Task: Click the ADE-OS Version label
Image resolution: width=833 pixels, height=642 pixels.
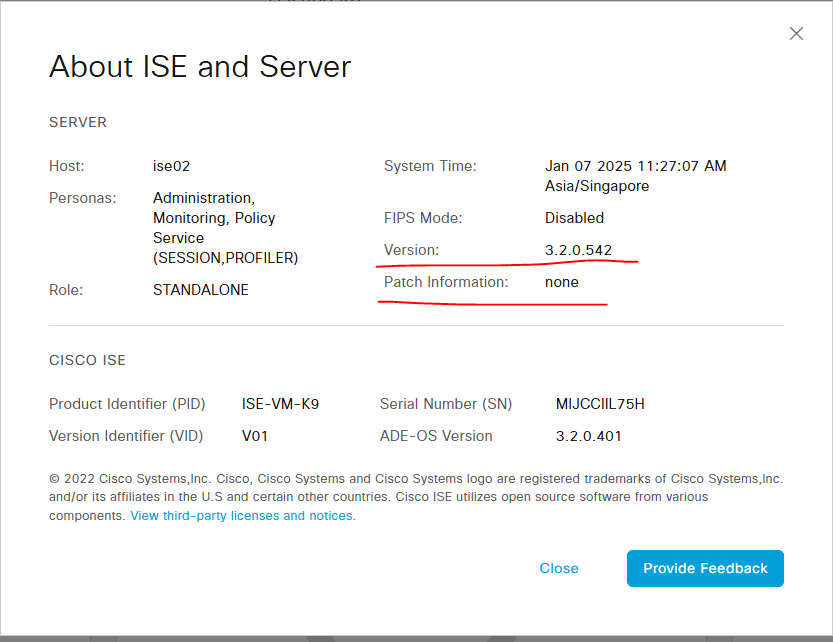Action: 436,436
